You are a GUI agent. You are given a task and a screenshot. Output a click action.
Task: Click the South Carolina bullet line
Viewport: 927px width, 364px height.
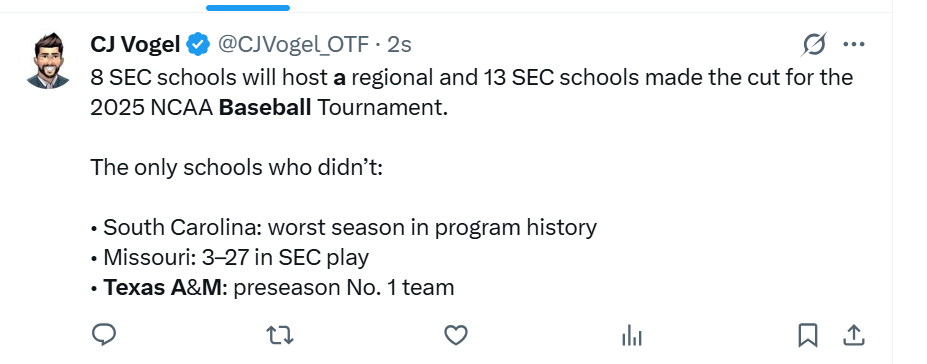tap(343, 228)
